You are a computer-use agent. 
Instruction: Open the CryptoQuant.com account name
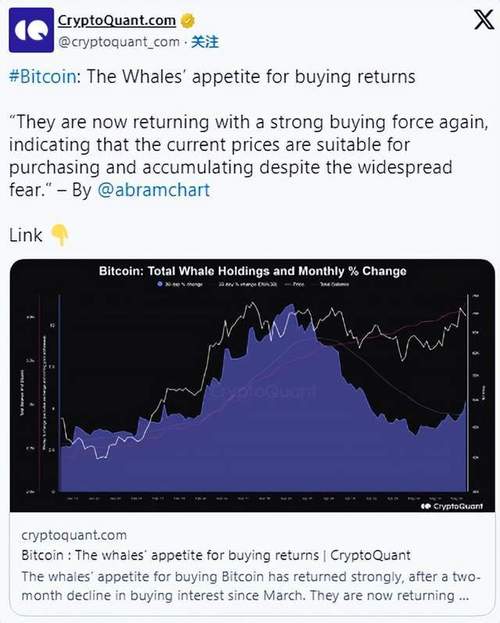click(x=117, y=20)
